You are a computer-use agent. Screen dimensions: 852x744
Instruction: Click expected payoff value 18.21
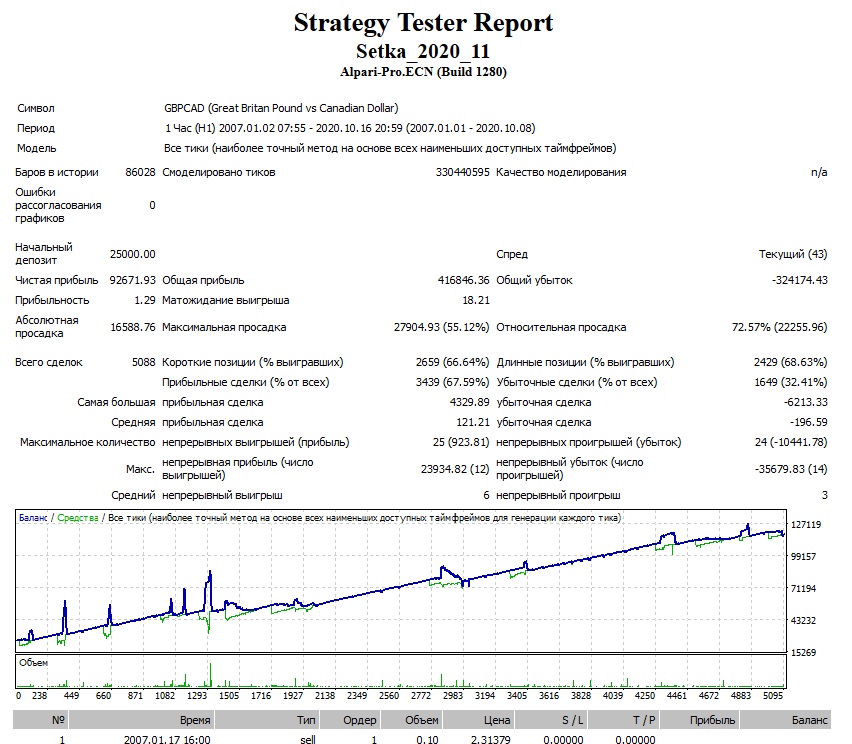pos(476,300)
